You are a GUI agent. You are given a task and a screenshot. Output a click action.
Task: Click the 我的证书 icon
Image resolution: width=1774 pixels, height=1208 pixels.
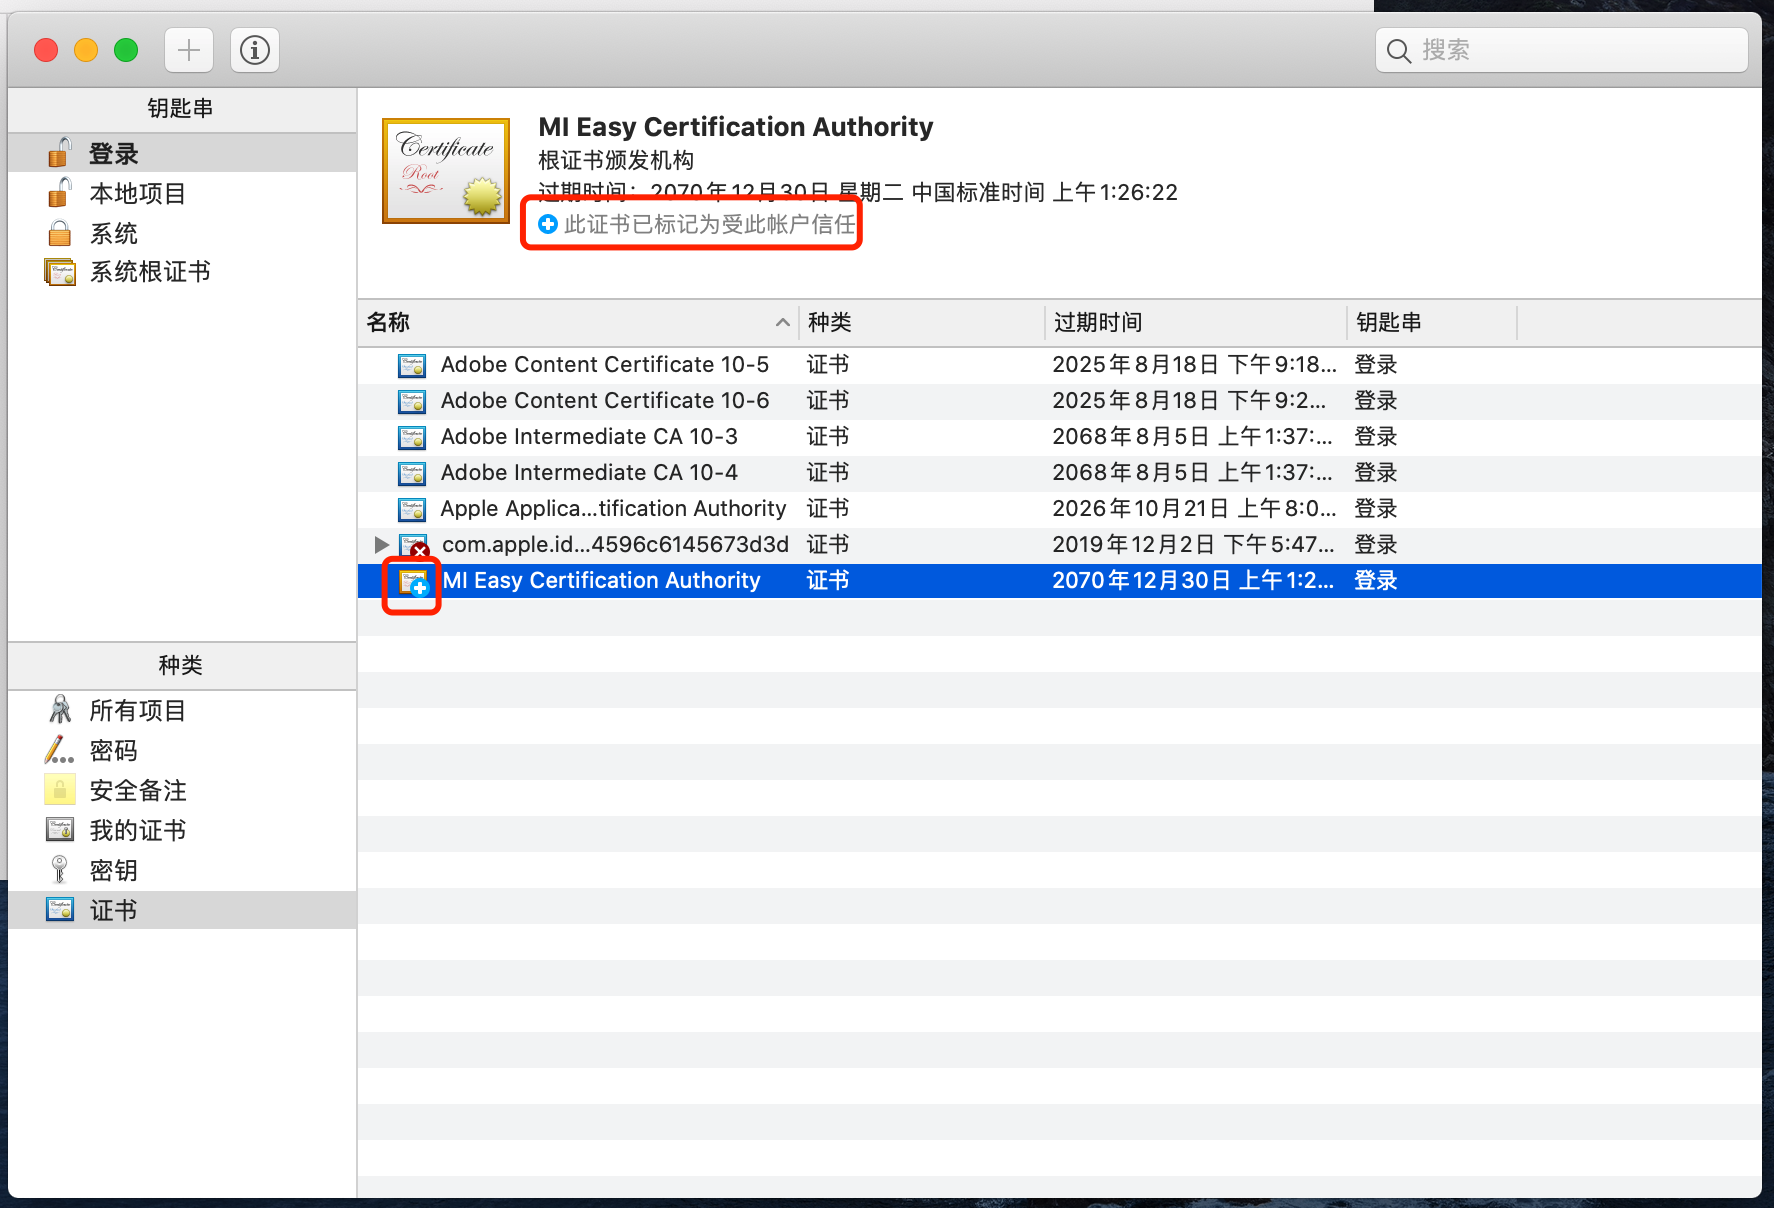[x=60, y=830]
